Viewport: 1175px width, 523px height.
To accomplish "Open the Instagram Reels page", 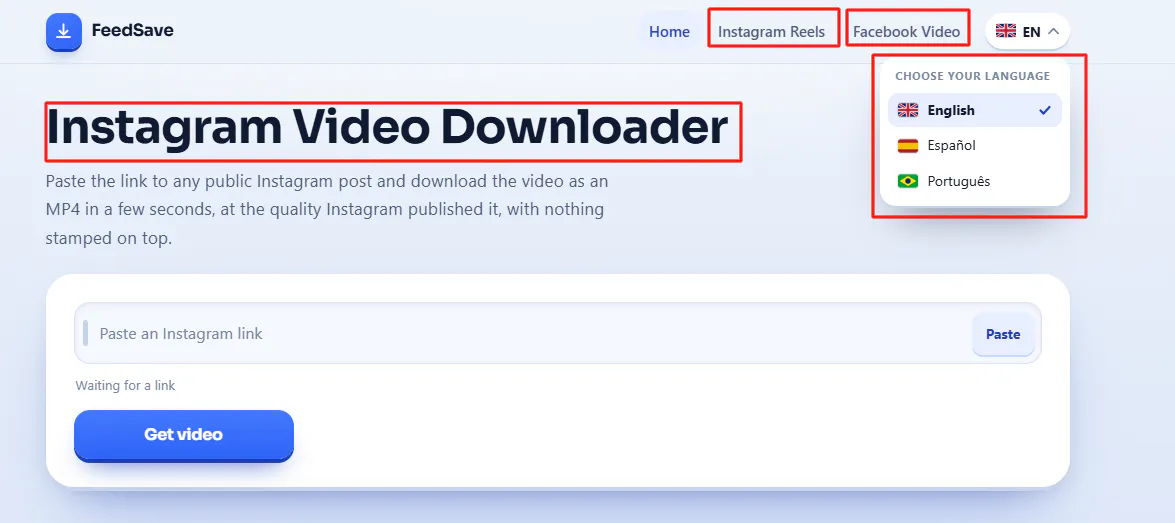I will point(771,31).
